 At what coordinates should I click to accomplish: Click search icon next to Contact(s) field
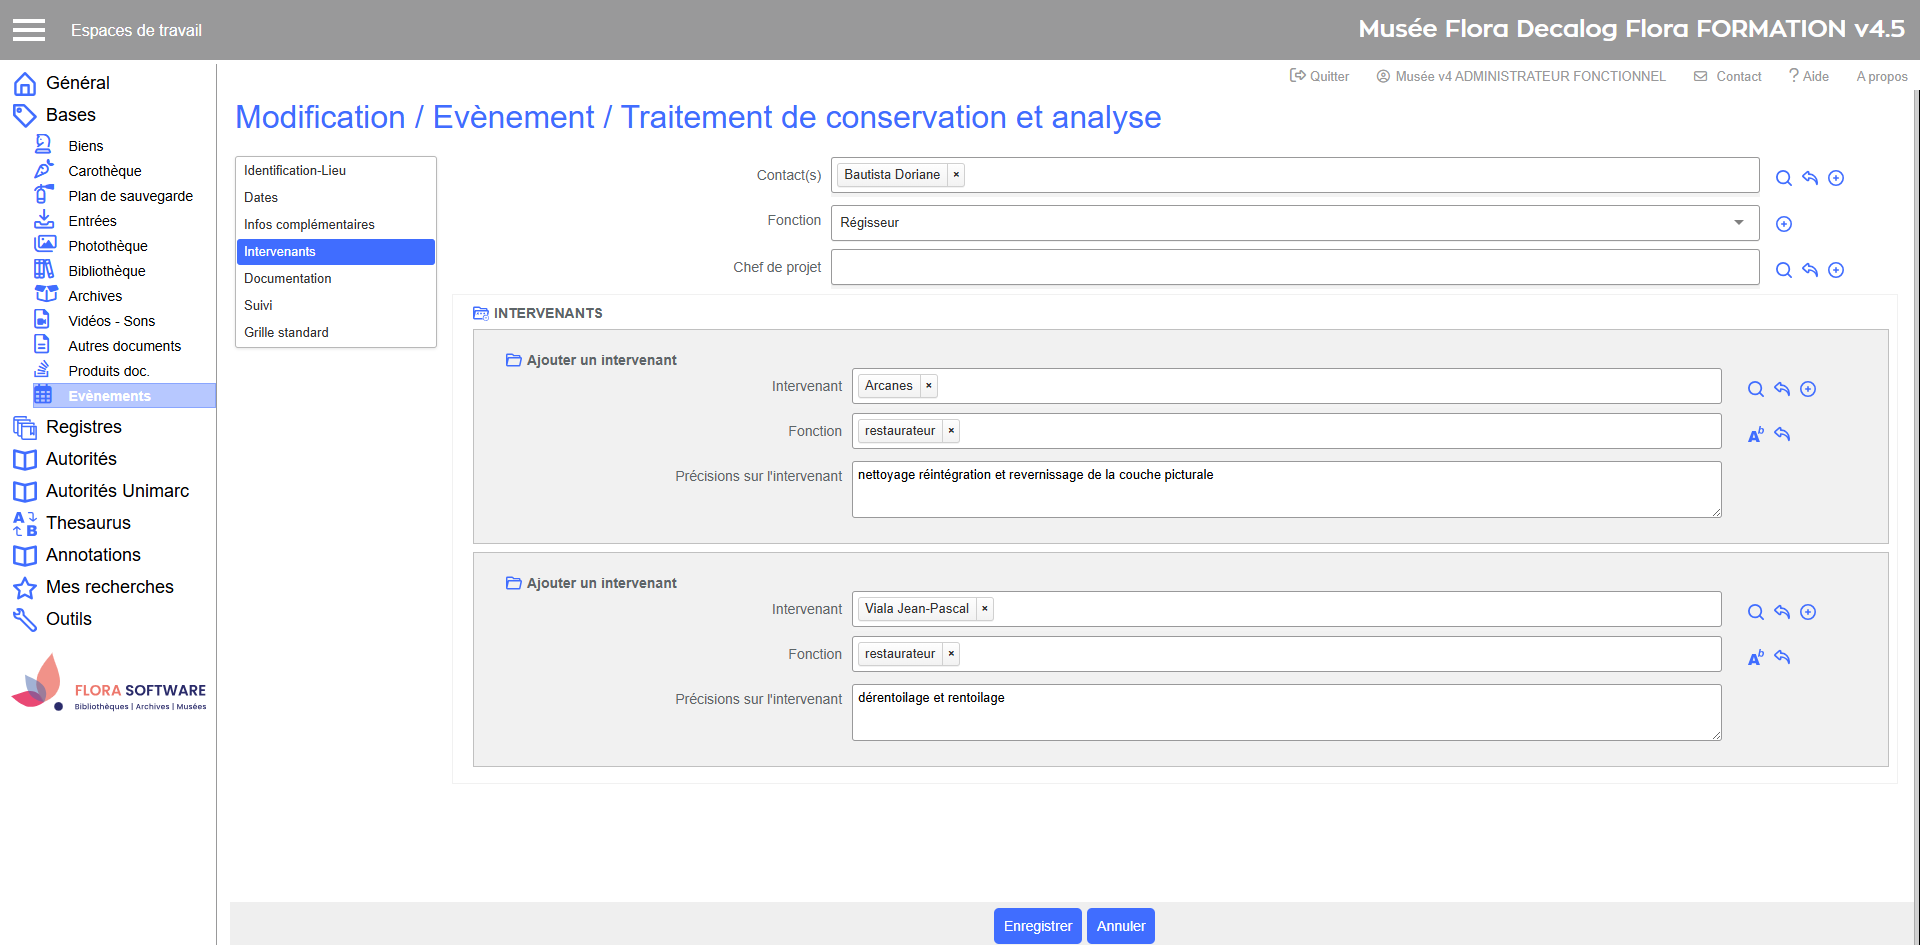click(1783, 178)
